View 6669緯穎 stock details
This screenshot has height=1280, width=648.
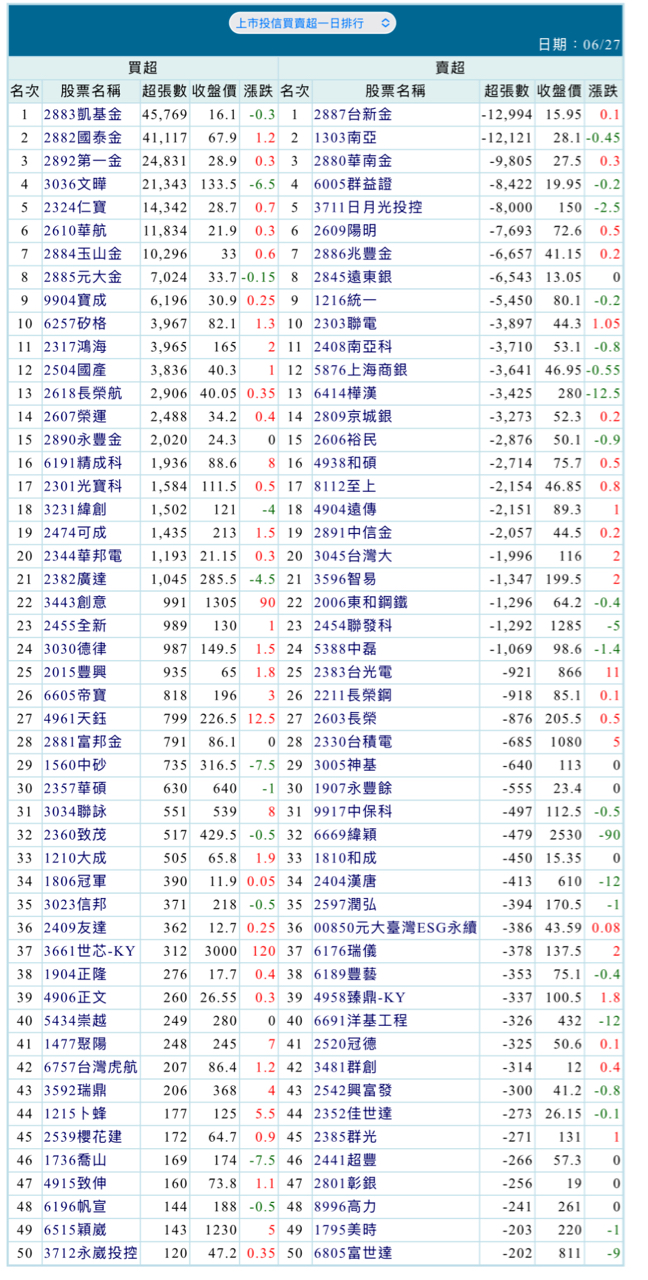click(345, 834)
